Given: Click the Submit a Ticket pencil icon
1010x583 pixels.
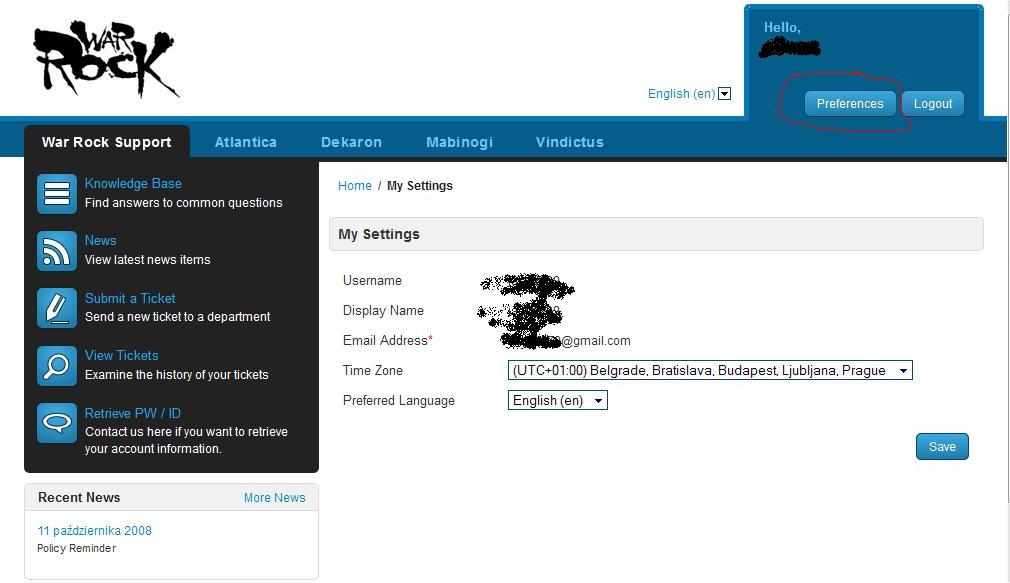Looking at the screenshot, I should pos(57,308).
